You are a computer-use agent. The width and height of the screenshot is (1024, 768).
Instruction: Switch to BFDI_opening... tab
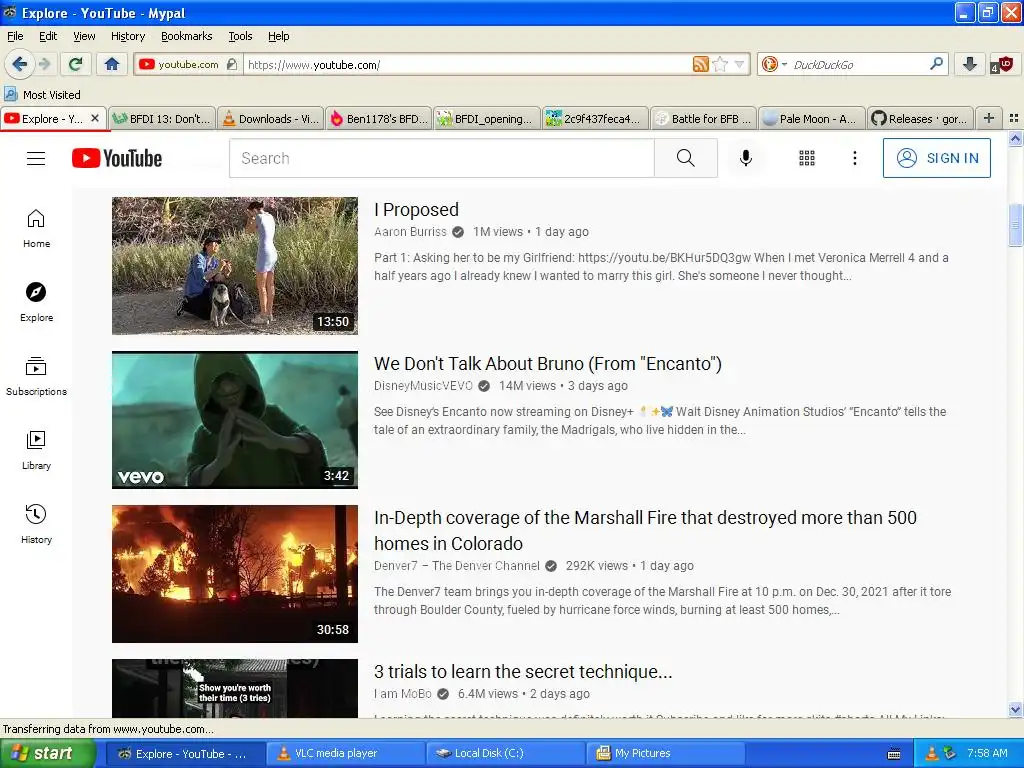click(x=487, y=119)
